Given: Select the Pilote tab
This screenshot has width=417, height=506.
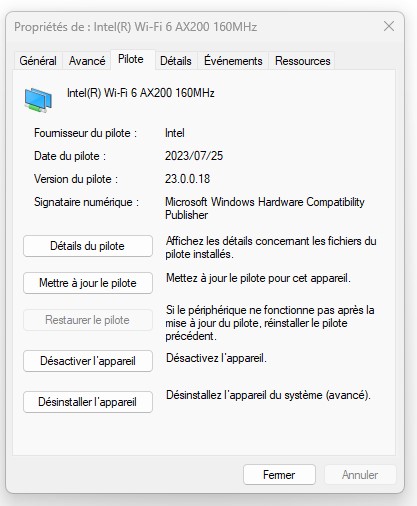Looking at the screenshot, I should 131,59.
